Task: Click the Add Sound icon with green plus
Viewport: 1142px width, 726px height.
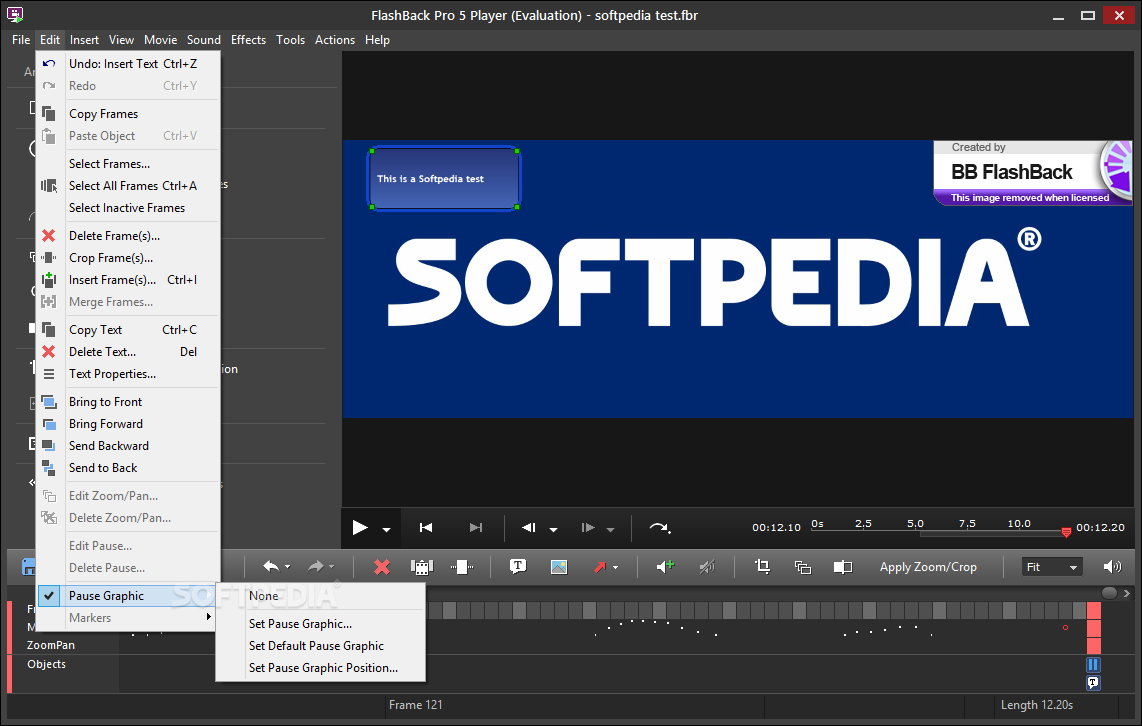Action: coord(665,567)
